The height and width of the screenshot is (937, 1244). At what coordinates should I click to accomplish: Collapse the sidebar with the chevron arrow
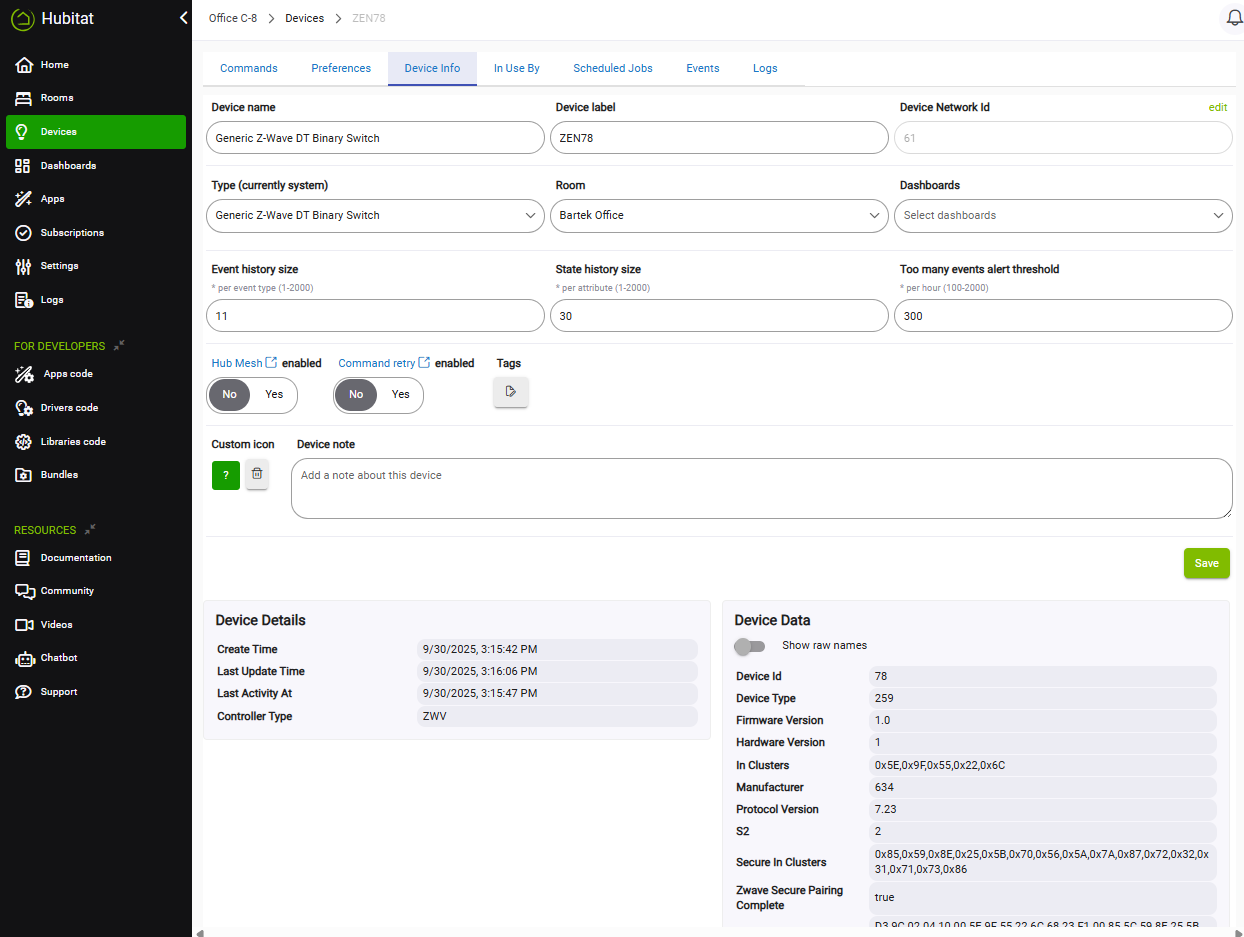pos(183,18)
